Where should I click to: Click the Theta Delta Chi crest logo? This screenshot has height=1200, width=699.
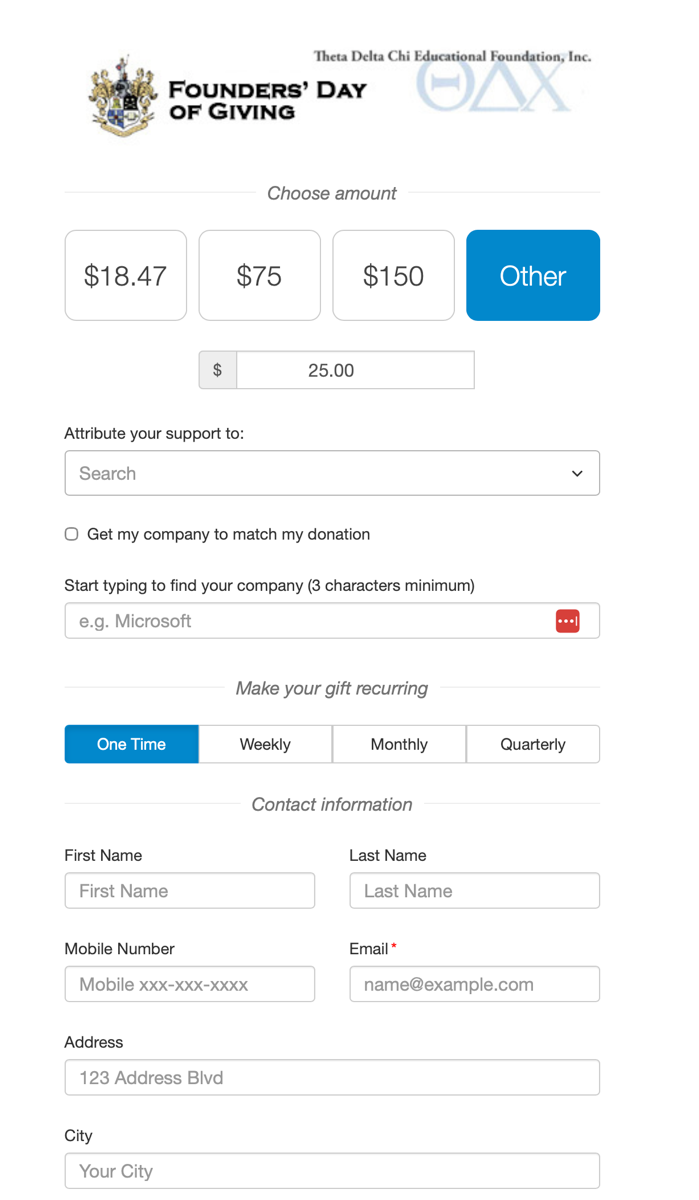[x=123, y=97]
